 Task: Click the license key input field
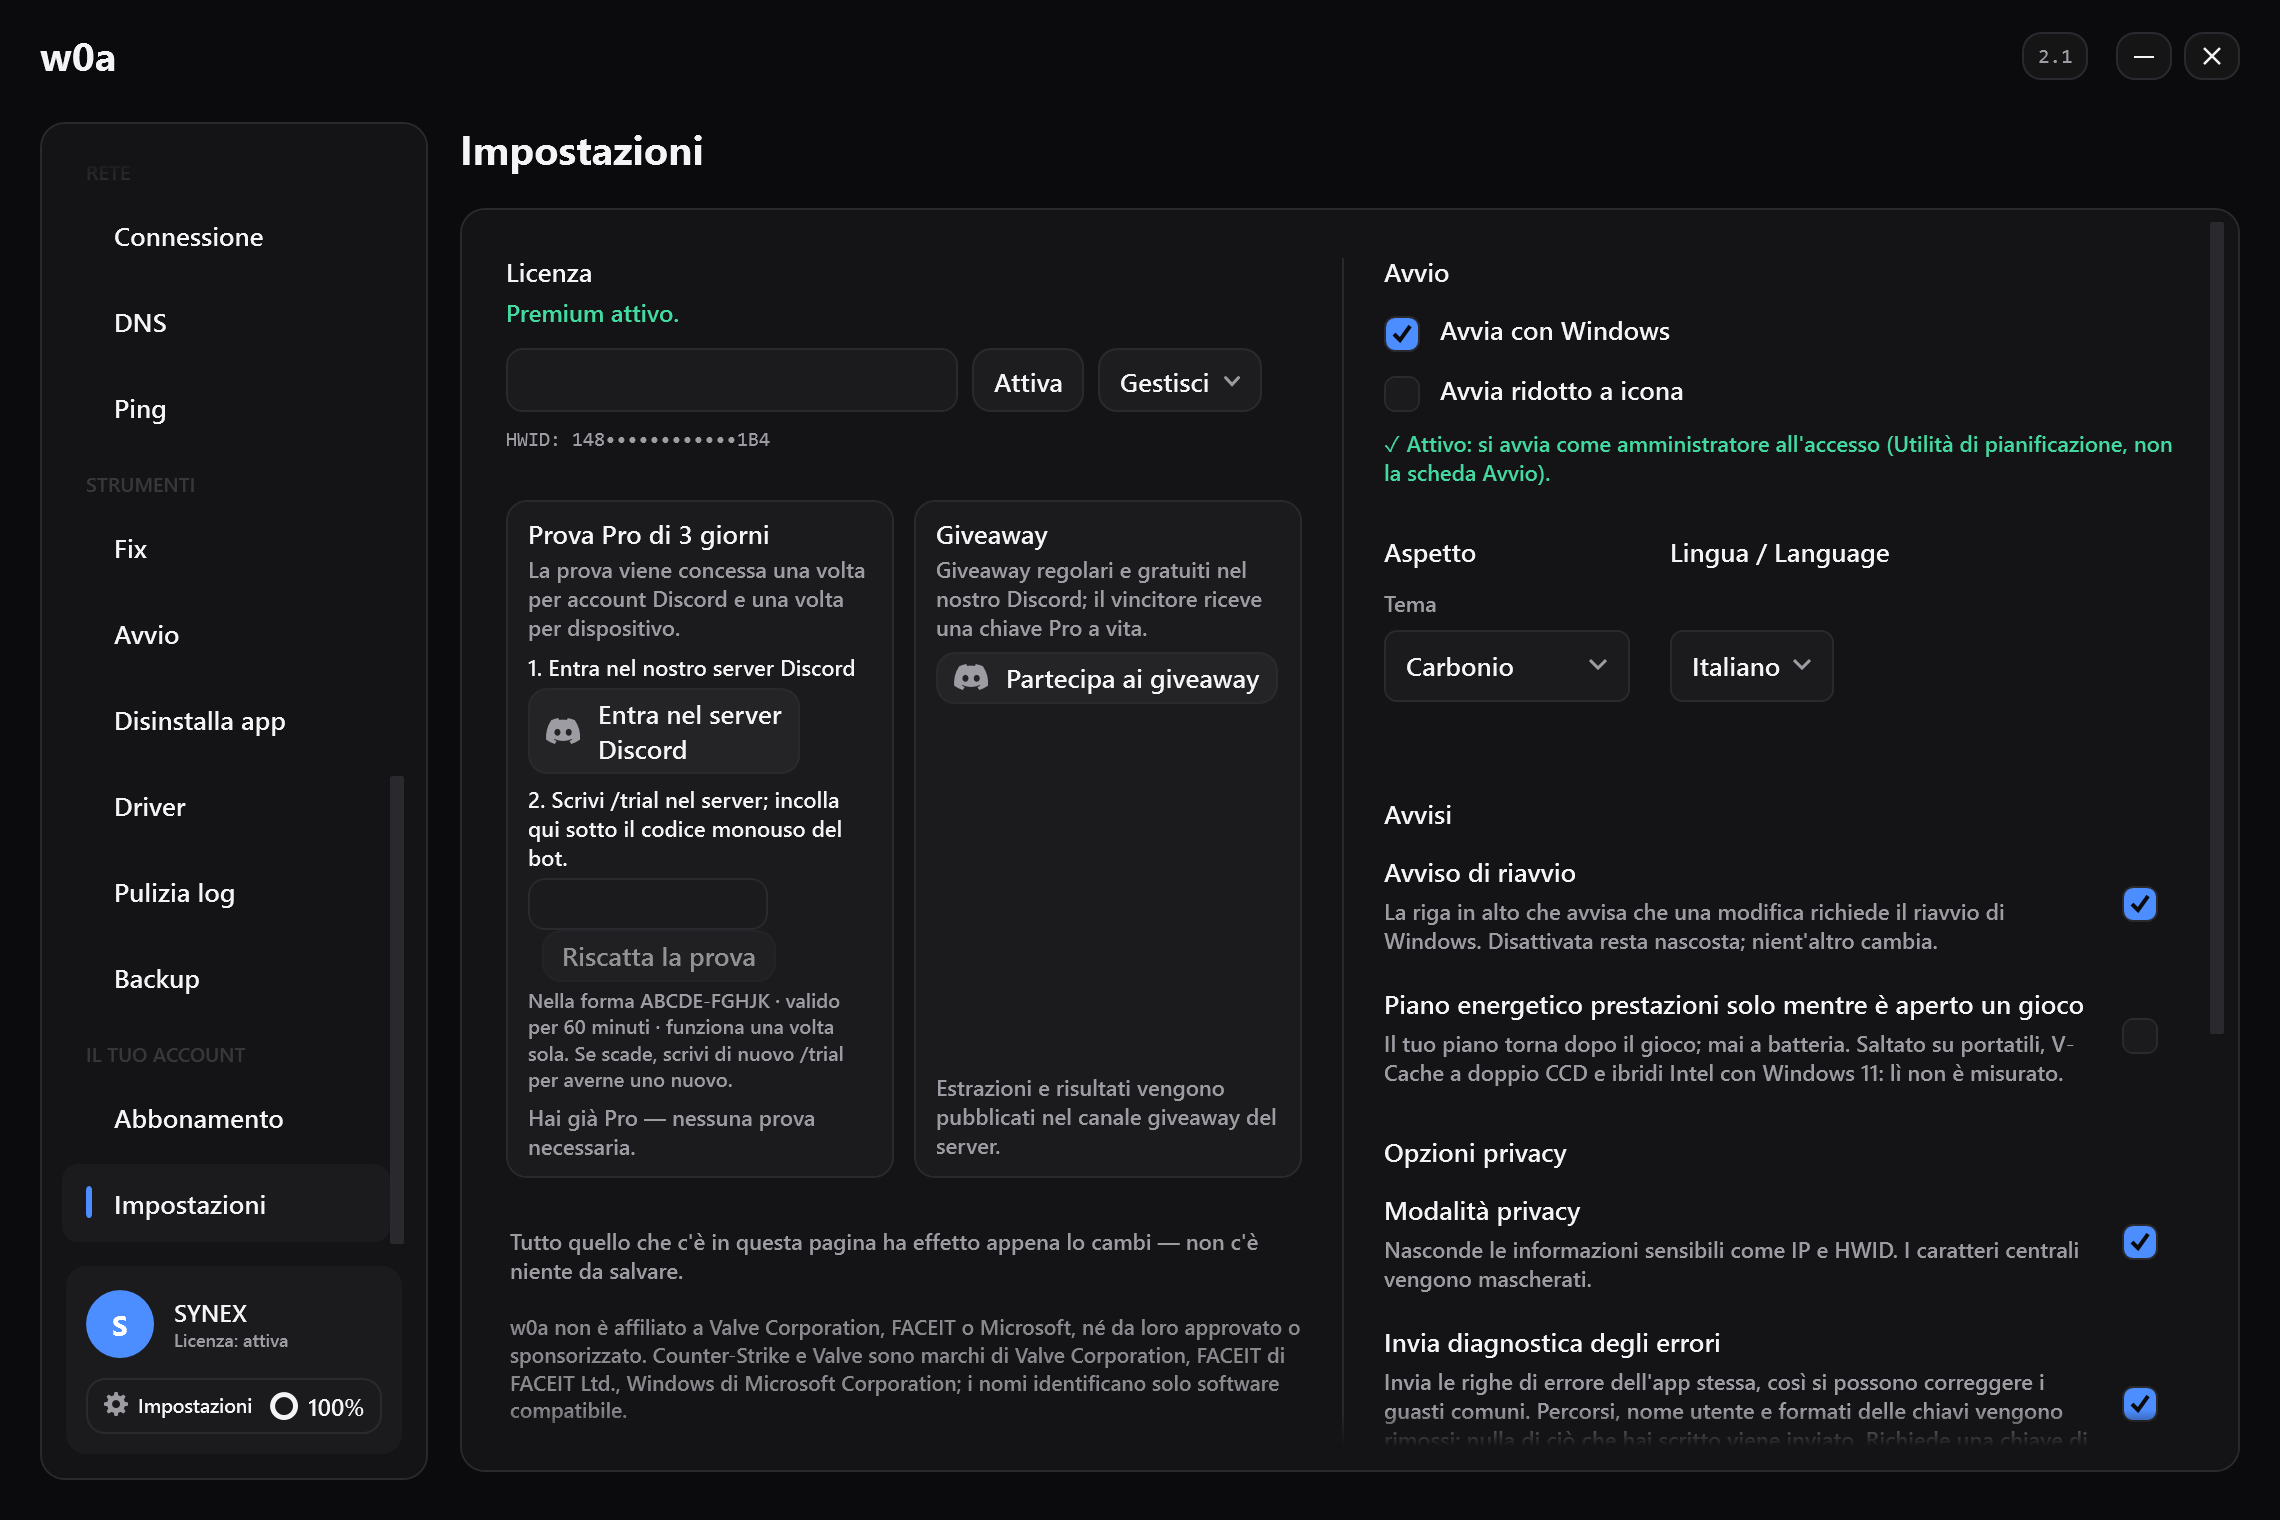[731, 381]
